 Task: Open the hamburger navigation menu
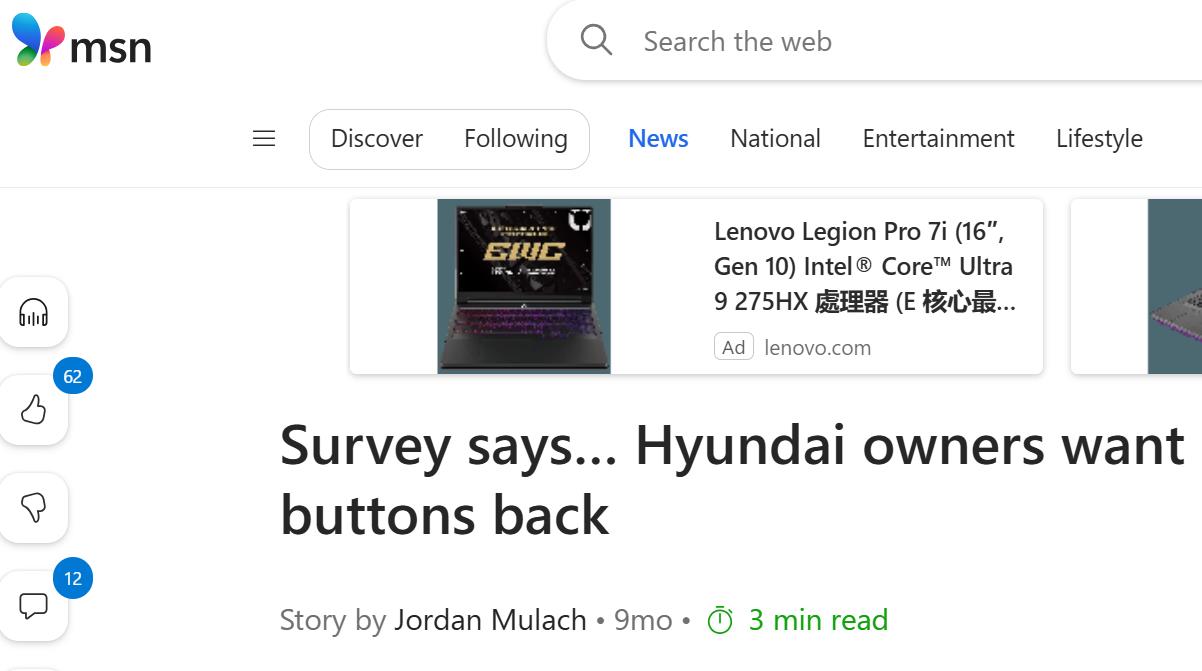(x=264, y=138)
